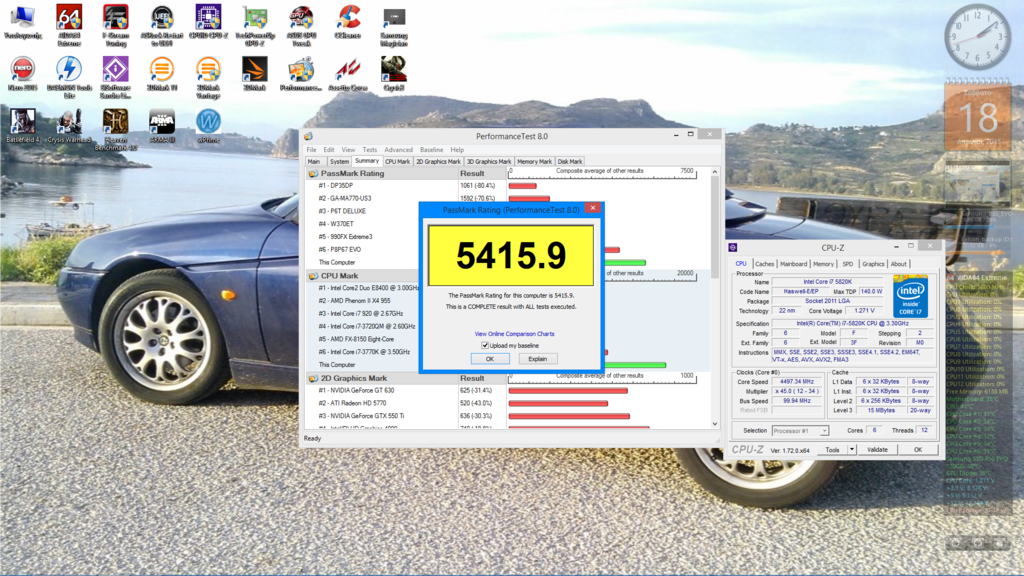
Task: Select the Nero 2015 desktop icon
Action: (x=23, y=73)
